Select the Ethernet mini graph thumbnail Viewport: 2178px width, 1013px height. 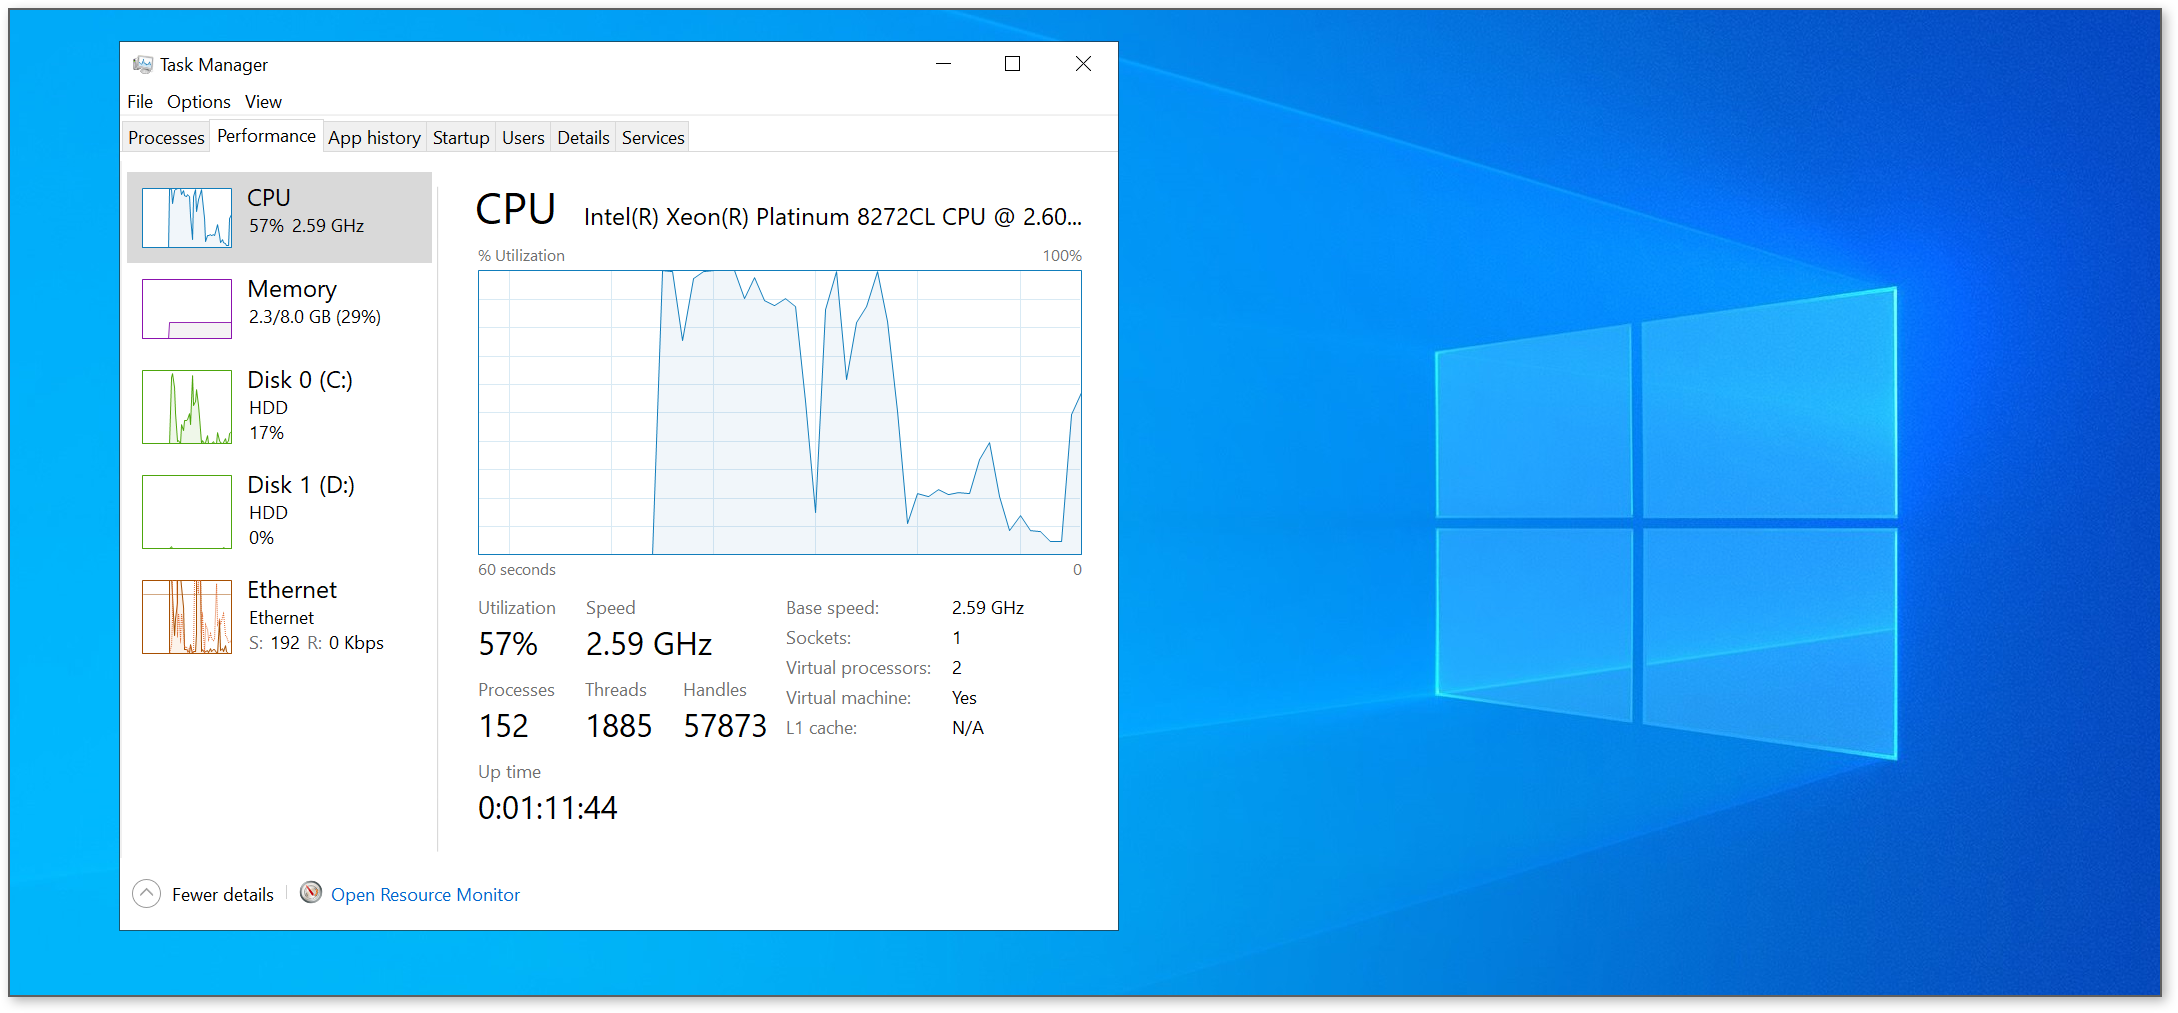tap(187, 617)
